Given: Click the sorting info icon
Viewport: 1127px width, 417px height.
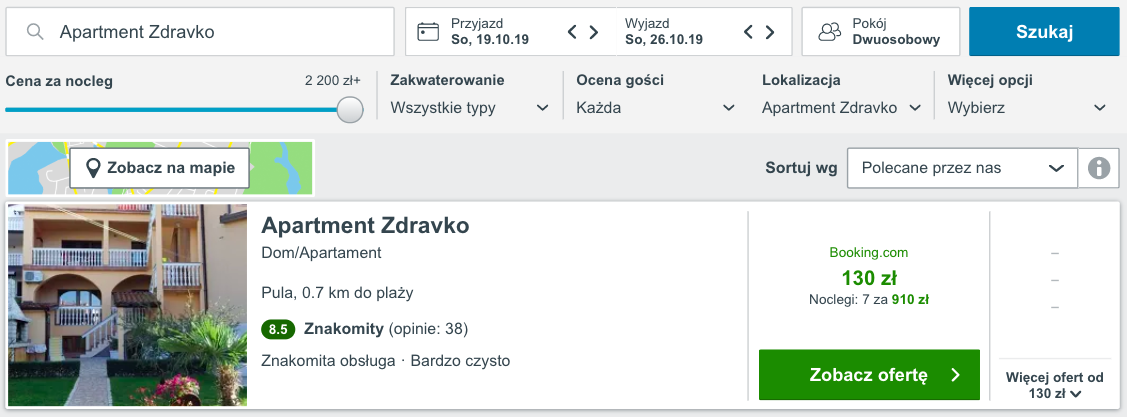Looking at the screenshot, I should pyautogui.click(x=1099, y=168).
